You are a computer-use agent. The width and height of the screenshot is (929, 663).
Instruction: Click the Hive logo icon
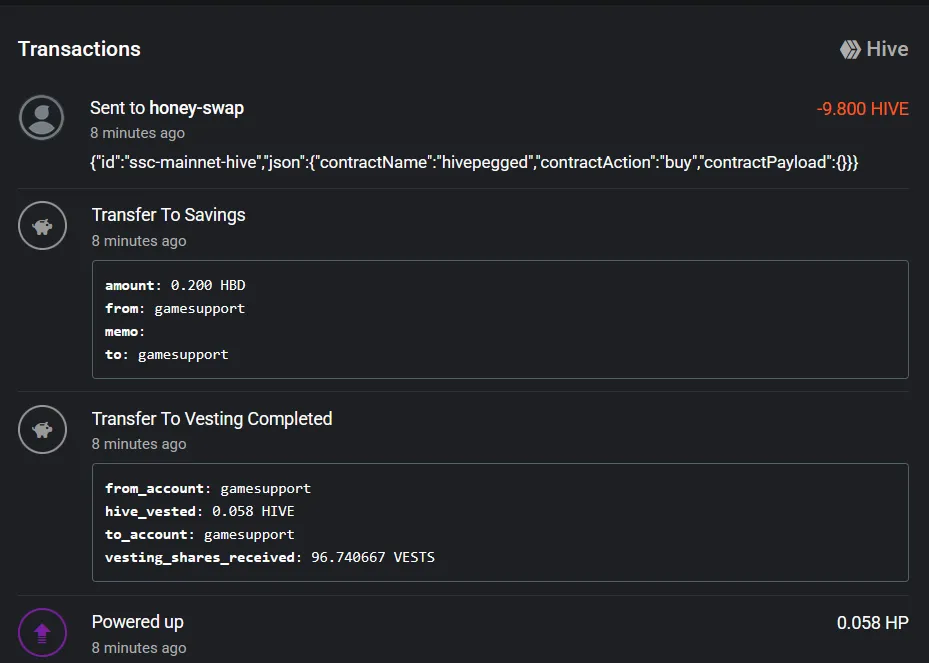(850, 49)
